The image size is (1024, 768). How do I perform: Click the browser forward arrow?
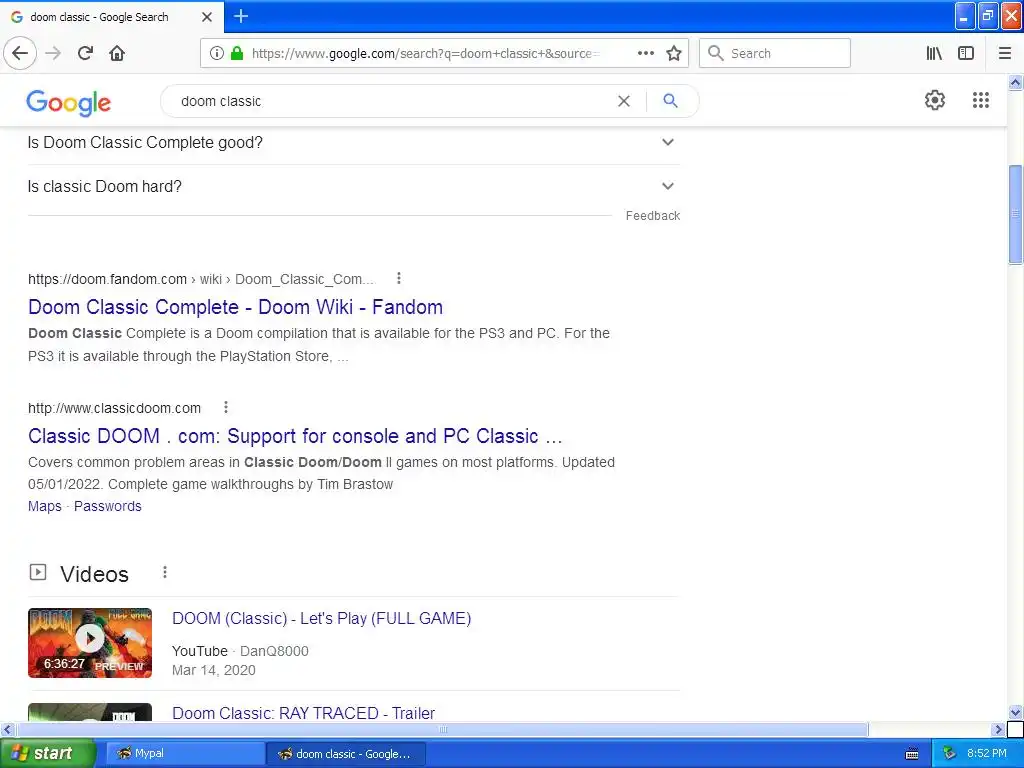(53, 53)
